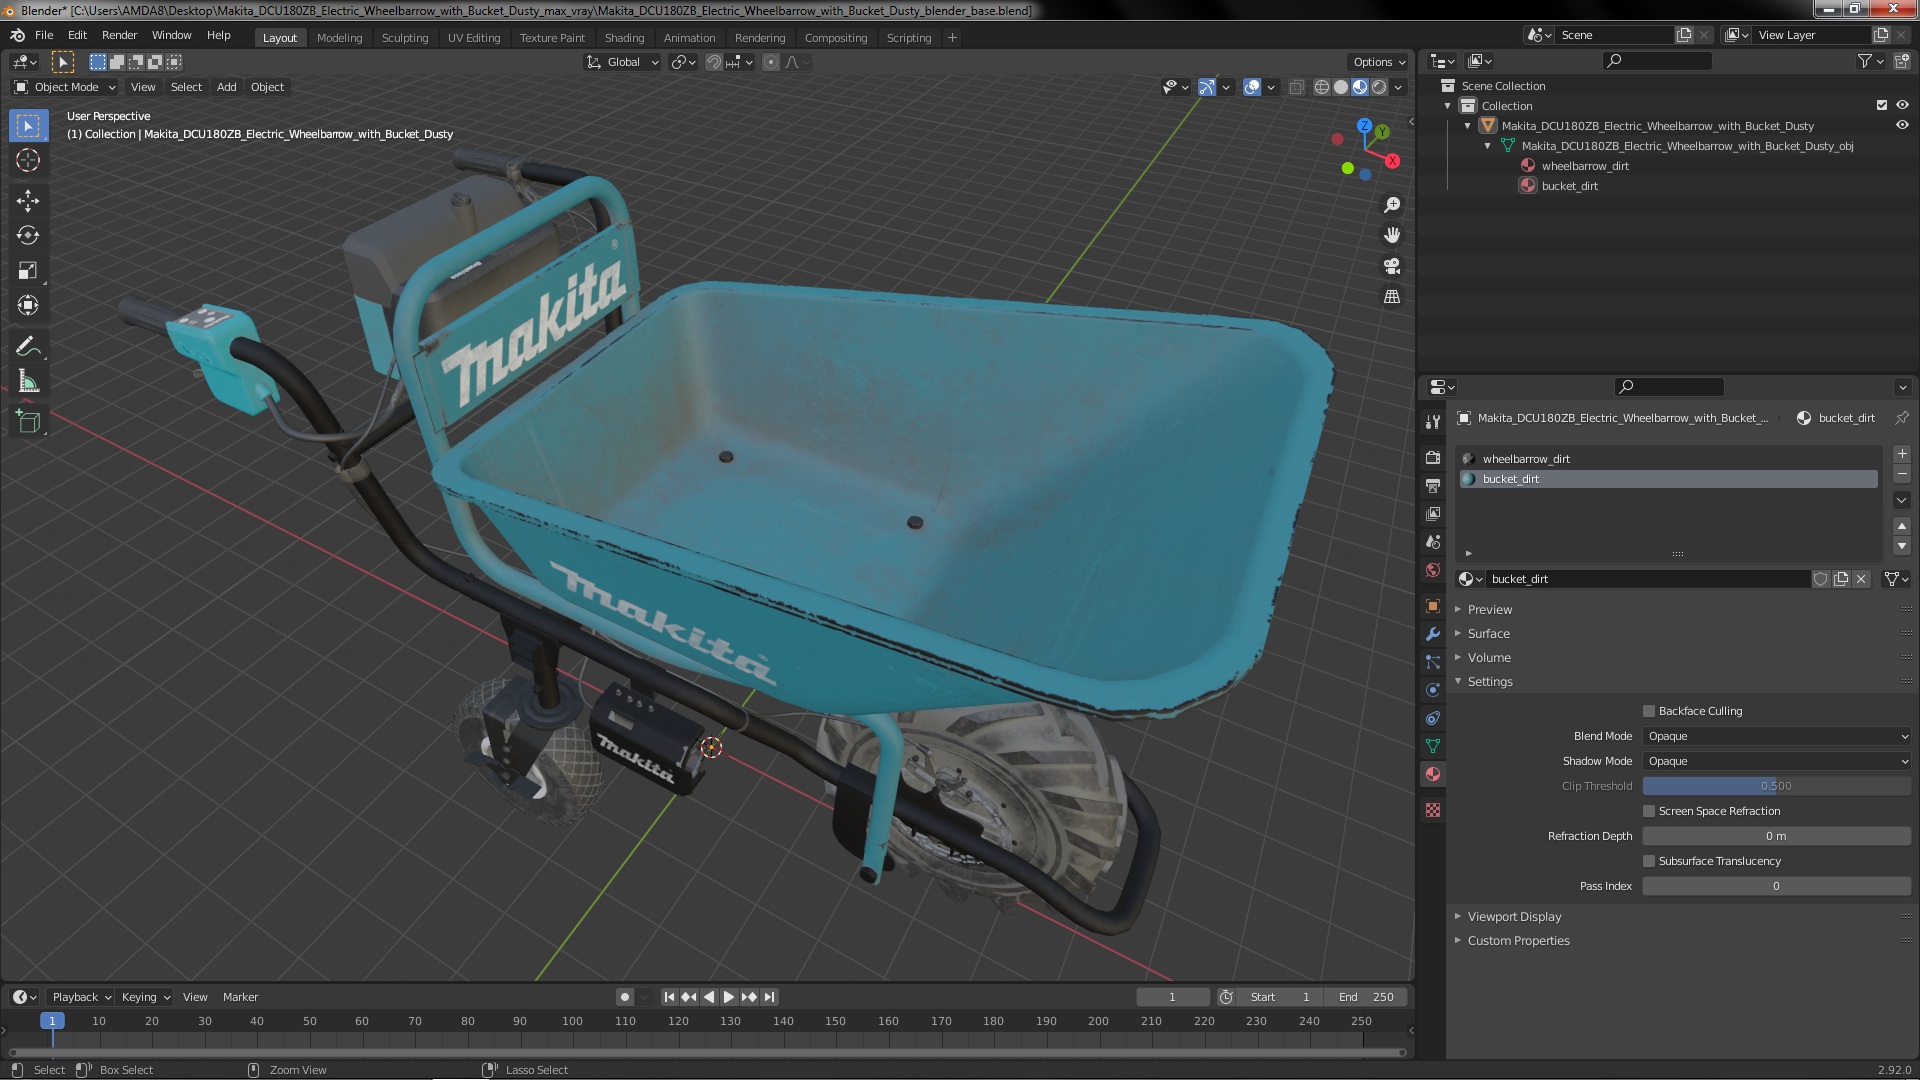Image resolution: width=1920 pixels, height=1080 pixels.
Task: Open the Object Mode dropdown
Action: pos(65,87)
